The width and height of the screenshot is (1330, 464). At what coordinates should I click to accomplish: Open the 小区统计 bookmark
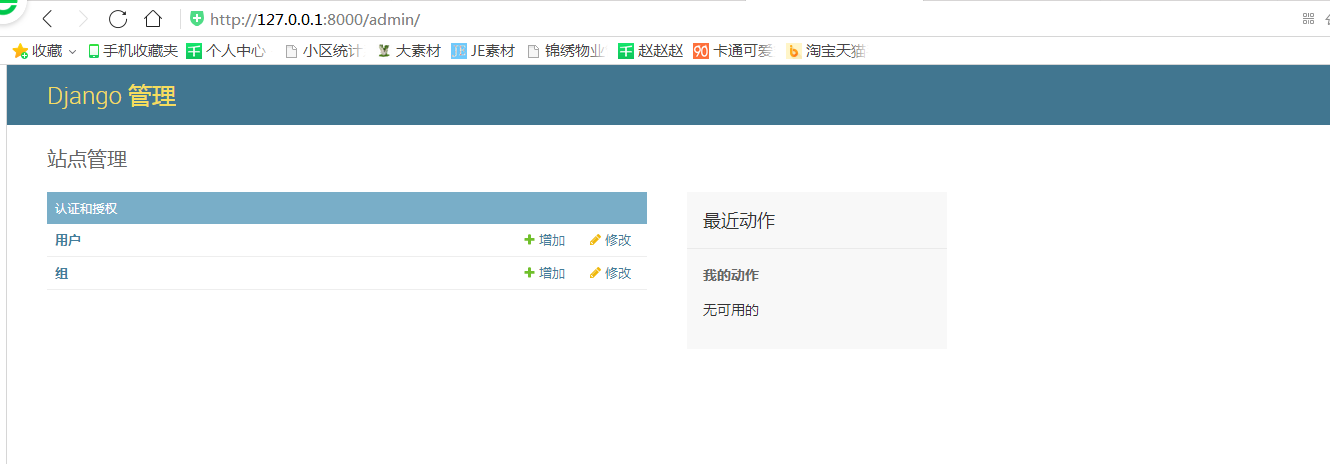coord(323,51)
